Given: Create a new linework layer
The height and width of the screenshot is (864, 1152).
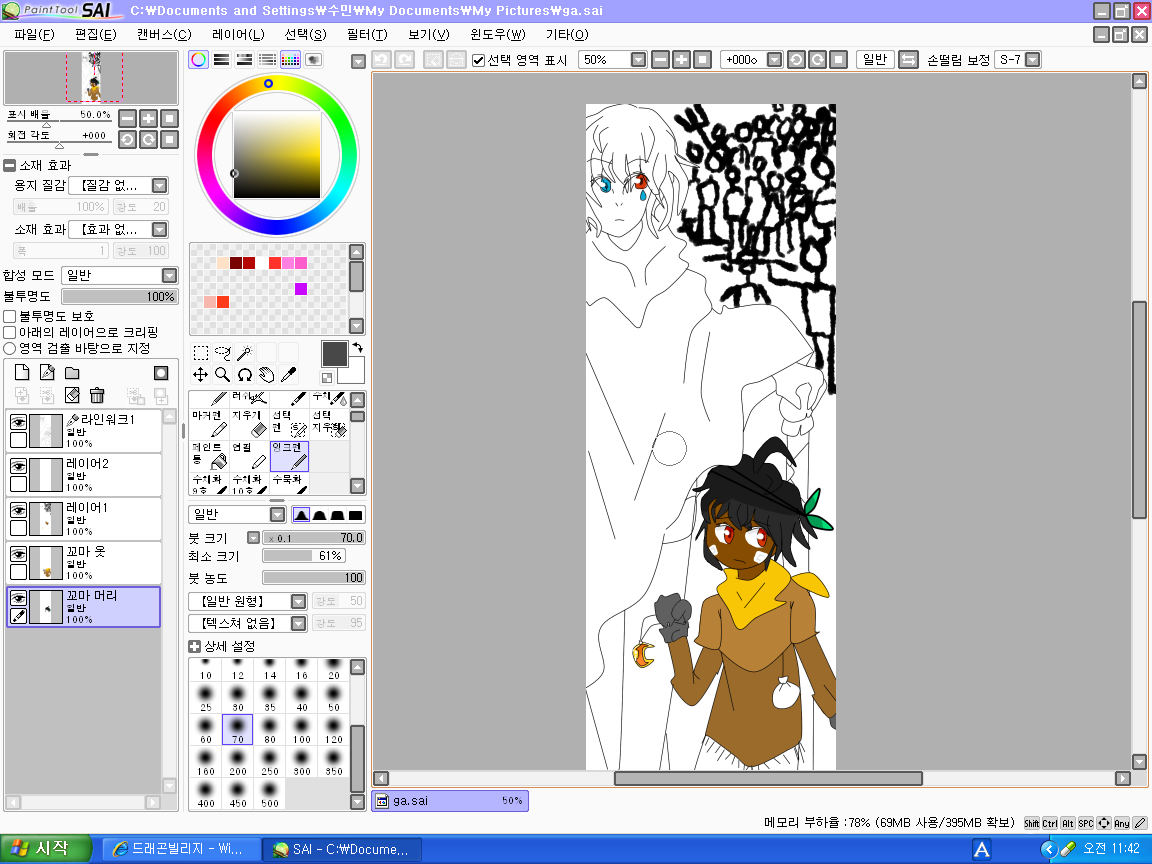Looking at the screenshot, I should pos(47,373).
